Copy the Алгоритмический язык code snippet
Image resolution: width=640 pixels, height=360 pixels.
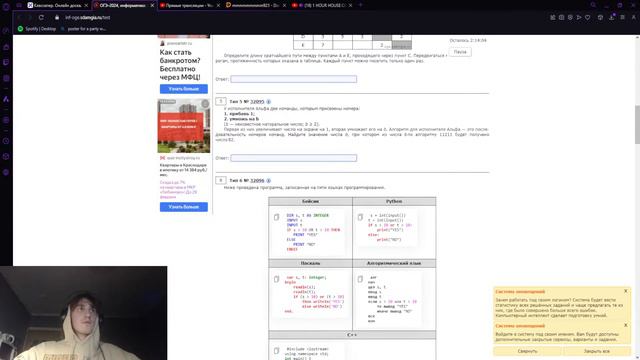[x=360, y=279]
